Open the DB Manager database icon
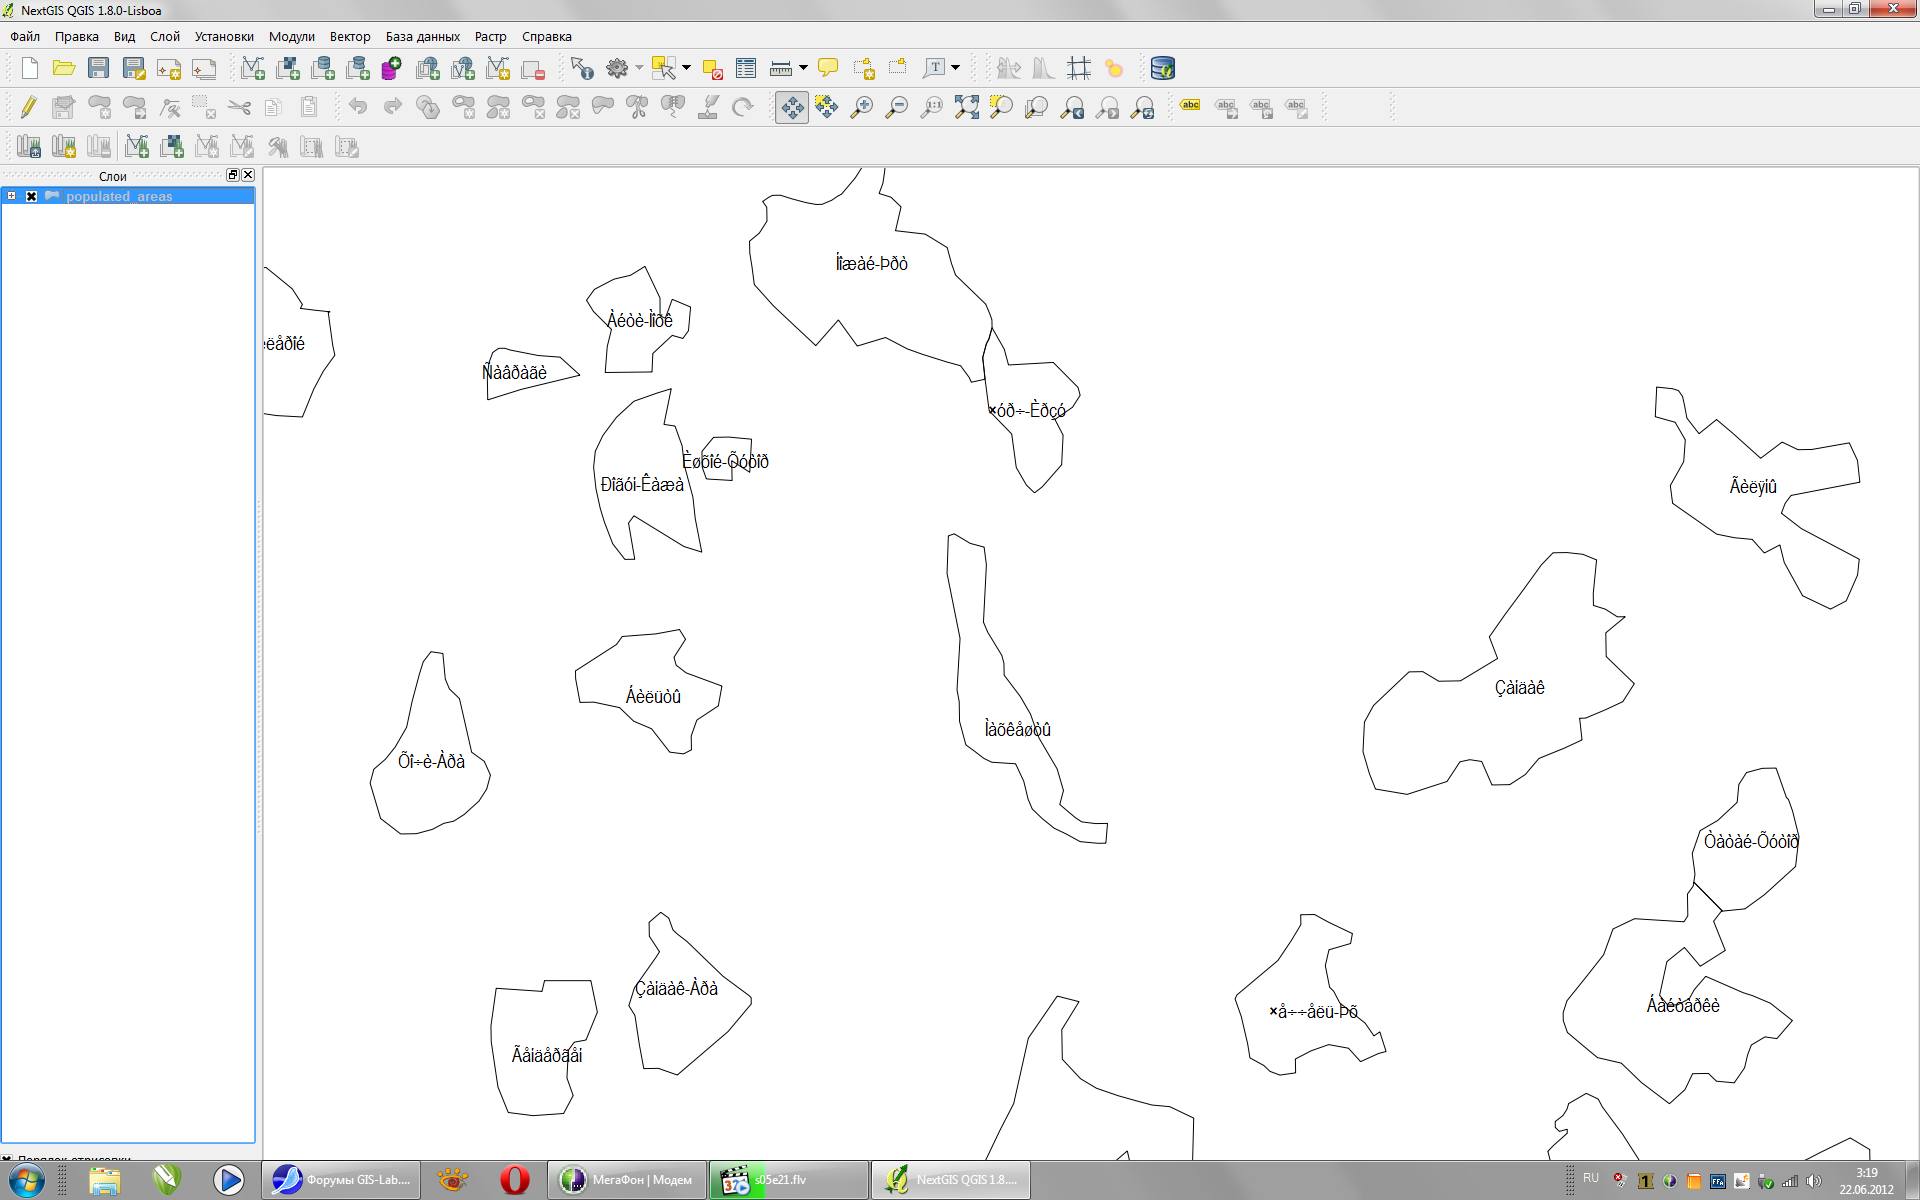1920x1200 pixels. [1162, 68]
